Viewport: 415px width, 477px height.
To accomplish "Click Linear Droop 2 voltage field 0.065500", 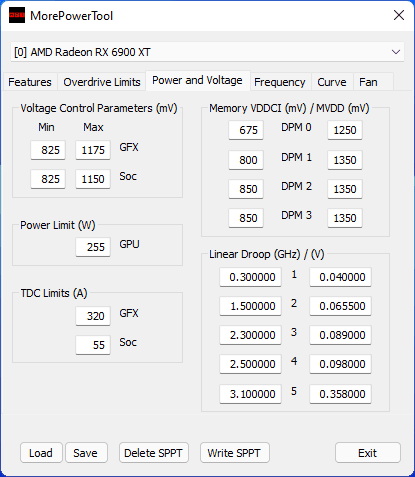I will (340, 306).
